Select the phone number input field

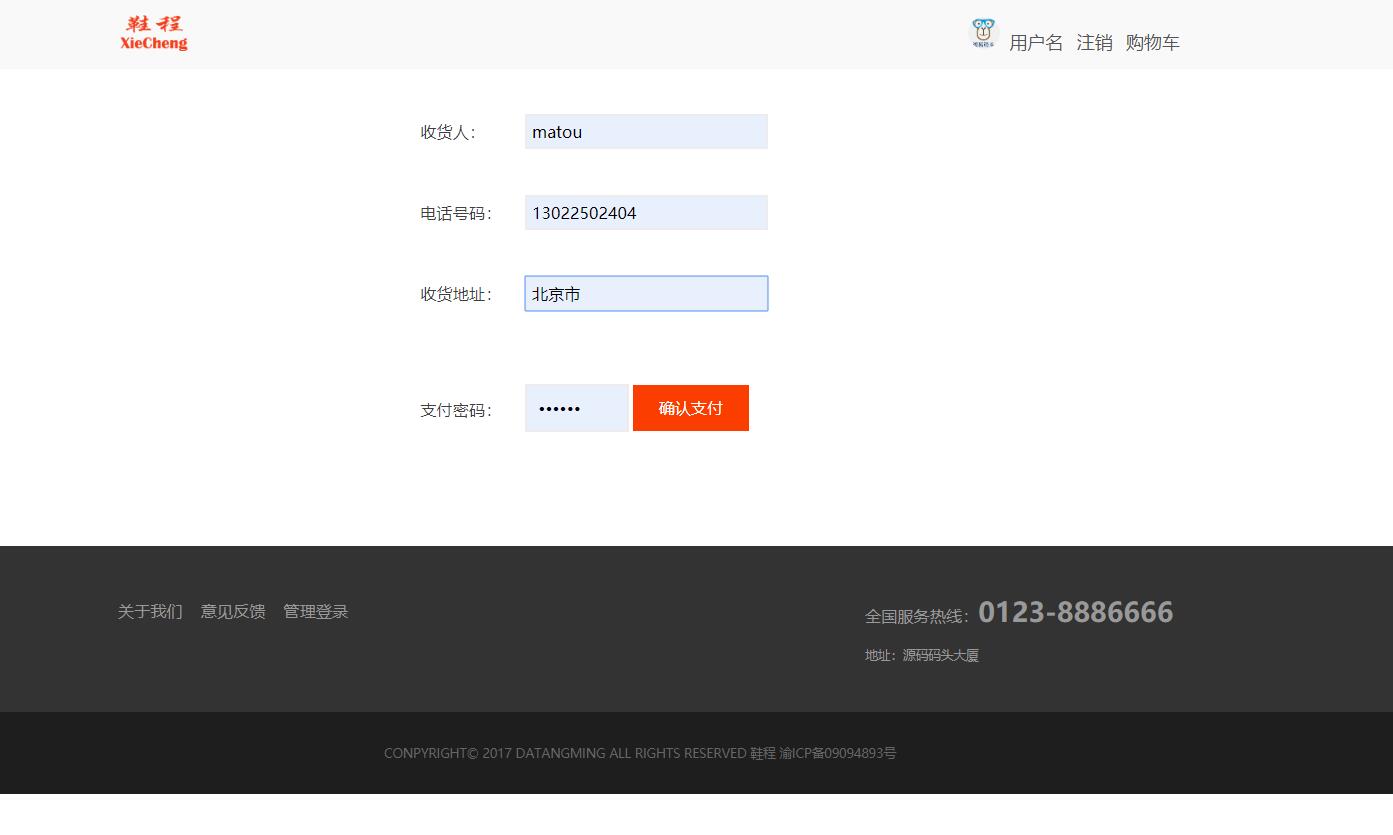tap(645, 212)
